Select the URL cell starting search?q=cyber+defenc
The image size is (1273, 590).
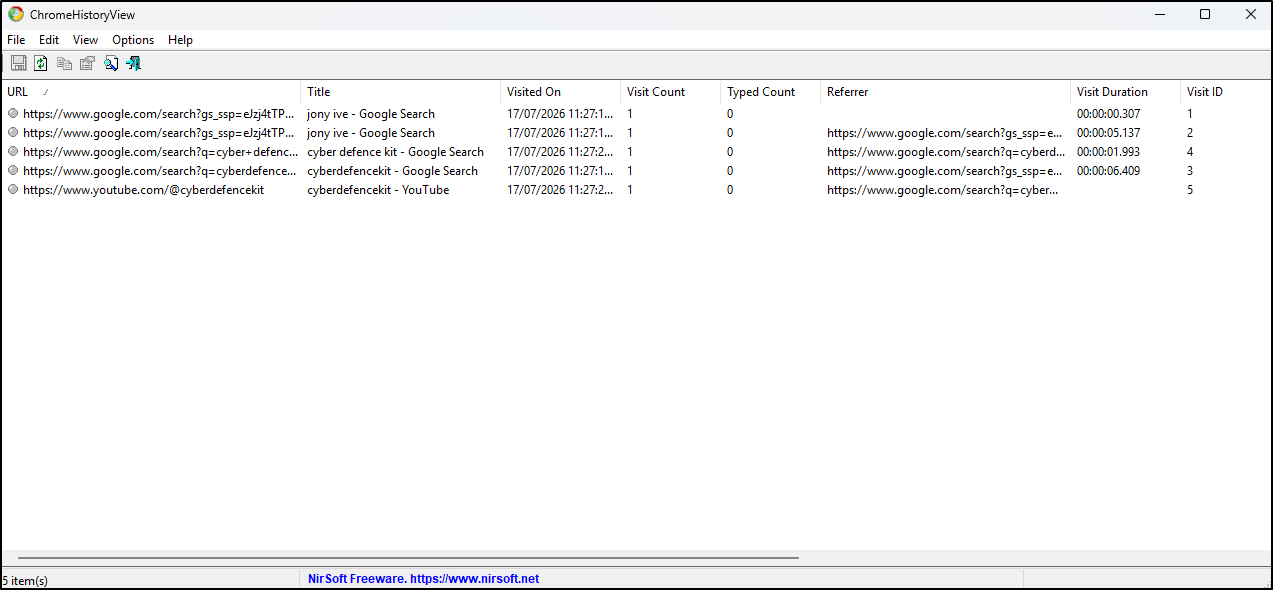tap(160, 152)
